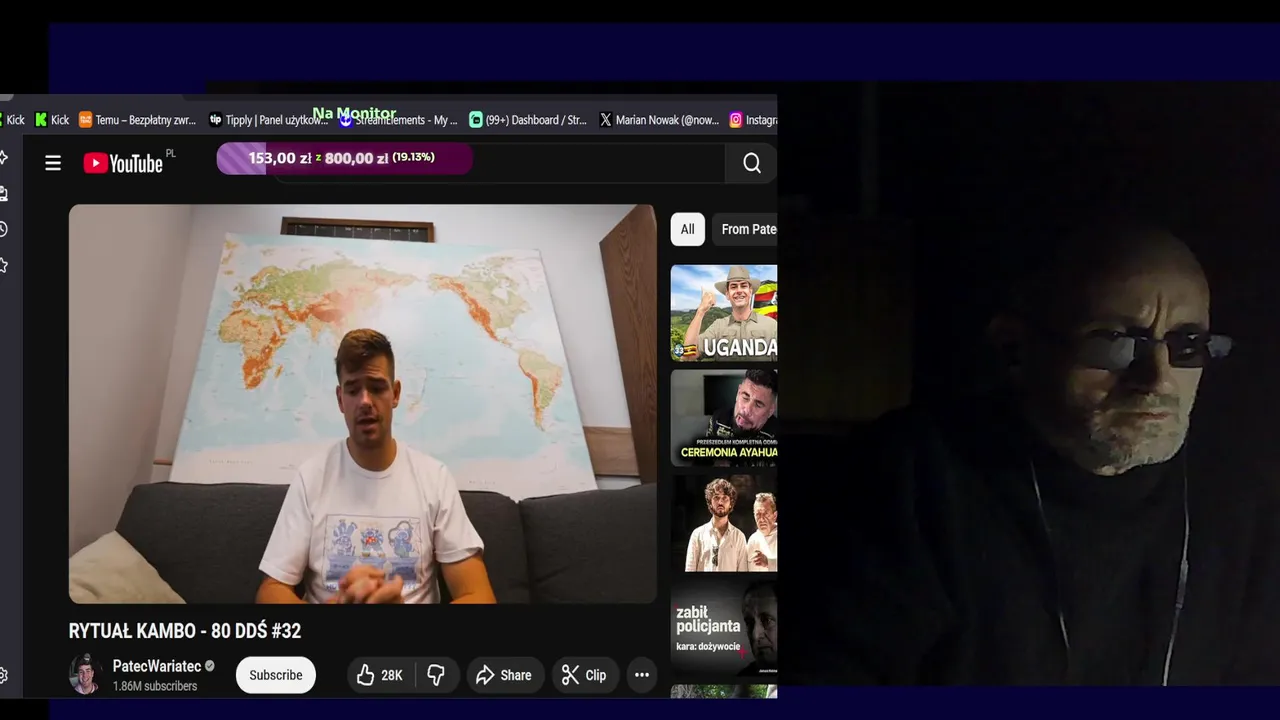The width and height of the screenshot is (1280, 720).
Task: Open the Dashboard bookmark
Action: pos(528,120)
